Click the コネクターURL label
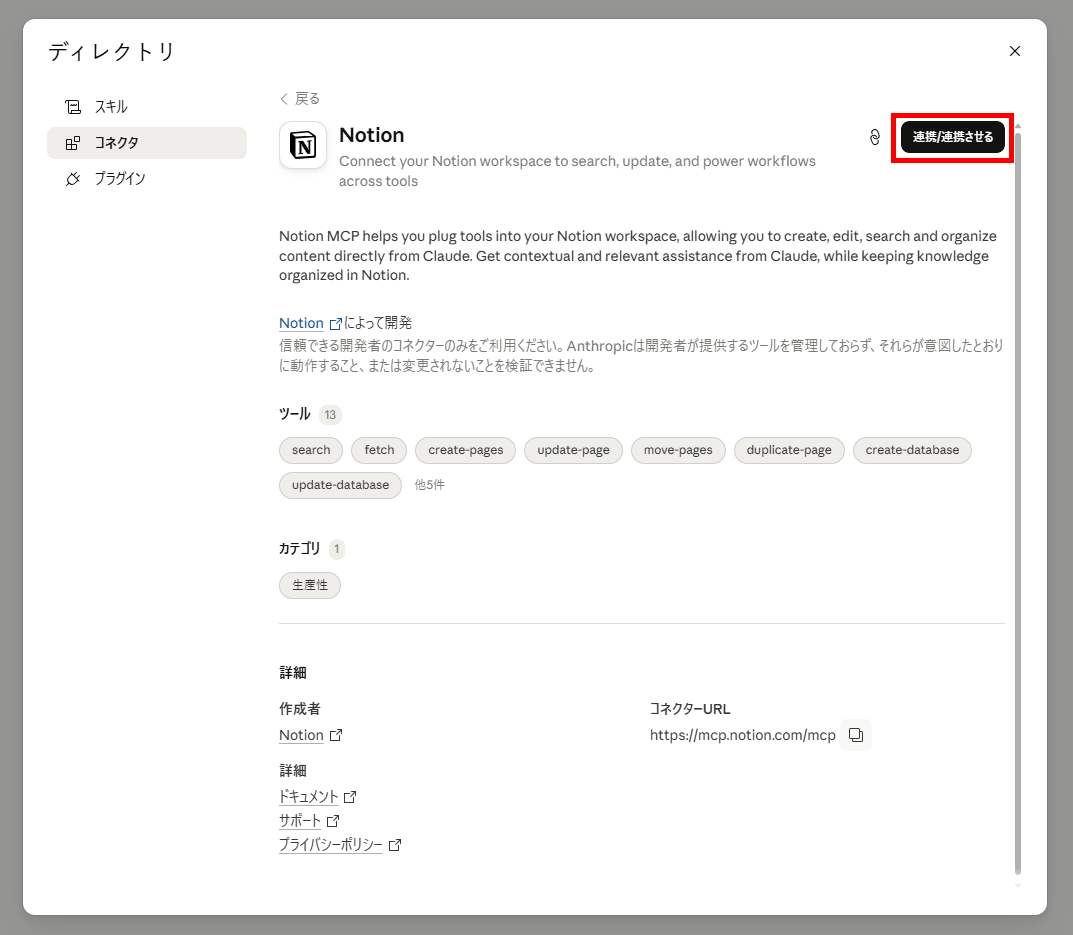The height and width of the screenshot is (935, 1073). pos(690,709)
